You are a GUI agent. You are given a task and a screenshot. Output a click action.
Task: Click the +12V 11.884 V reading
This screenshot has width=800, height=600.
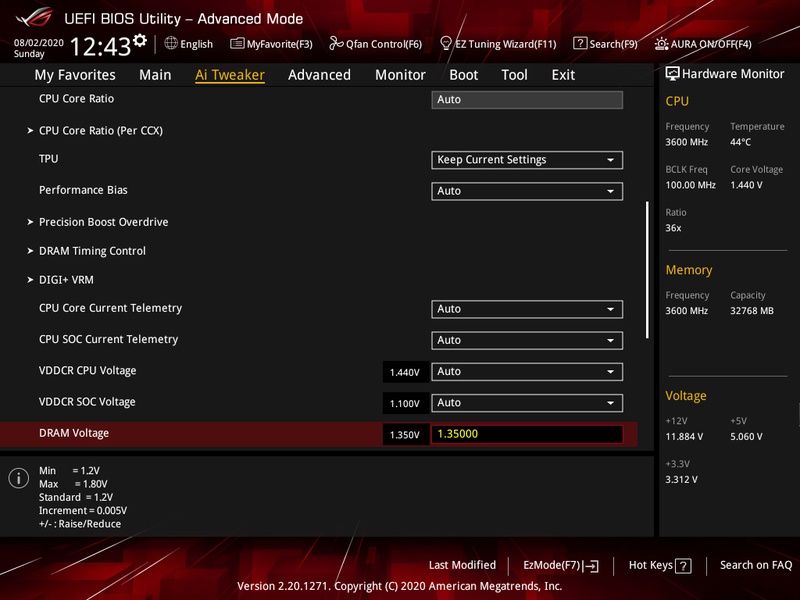(x=684, y=436)
